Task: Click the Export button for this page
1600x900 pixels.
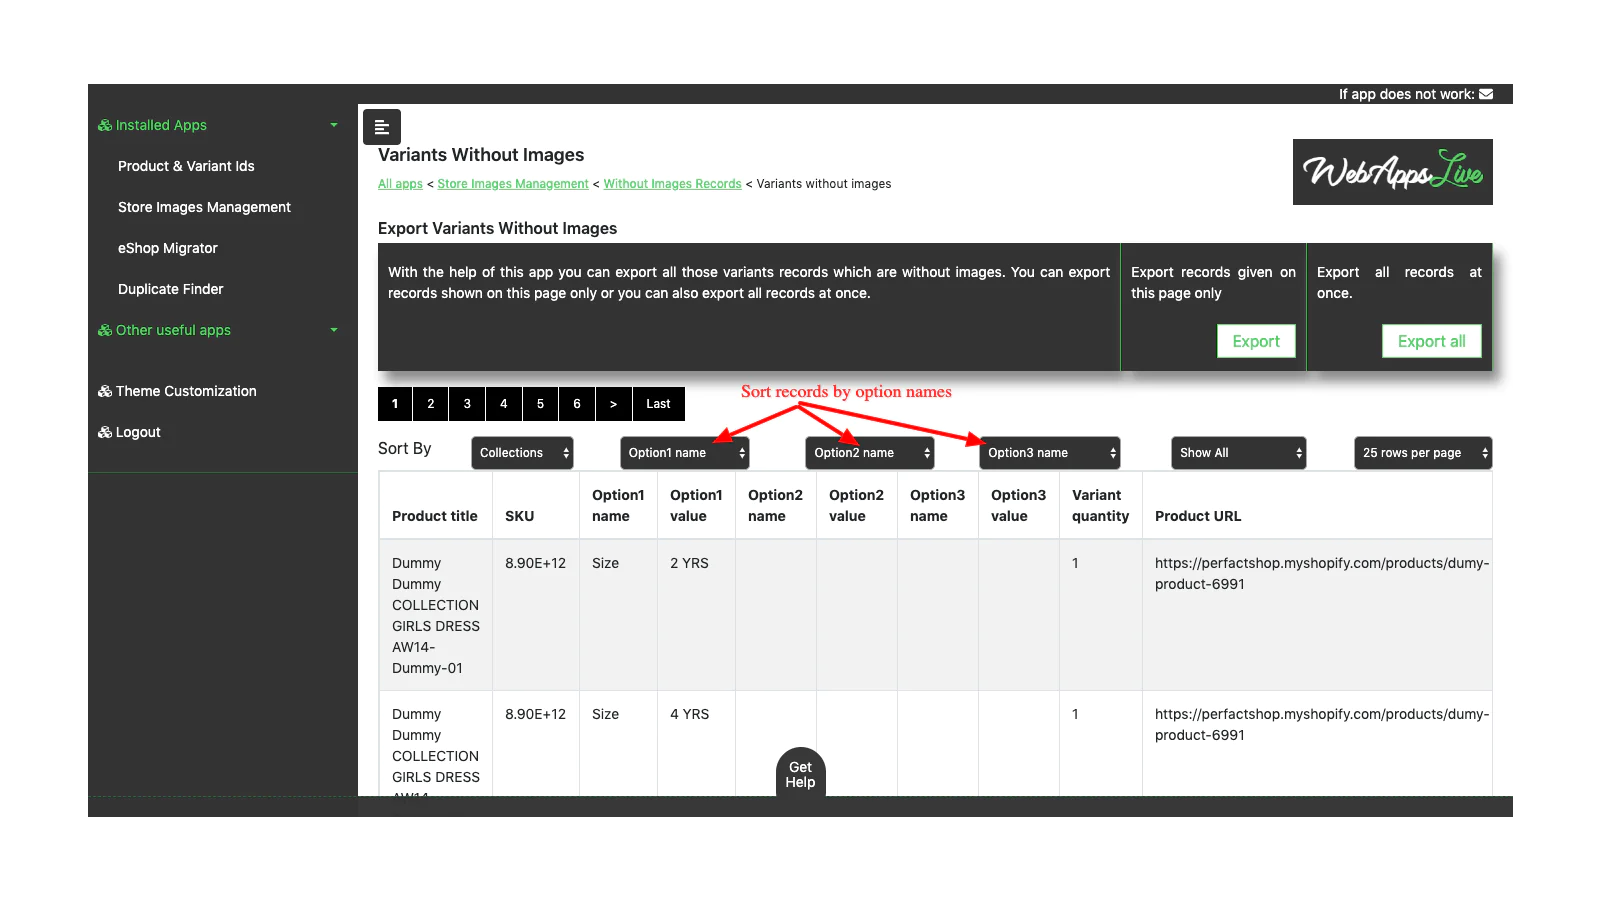Action: click(x=1255, y=341)
